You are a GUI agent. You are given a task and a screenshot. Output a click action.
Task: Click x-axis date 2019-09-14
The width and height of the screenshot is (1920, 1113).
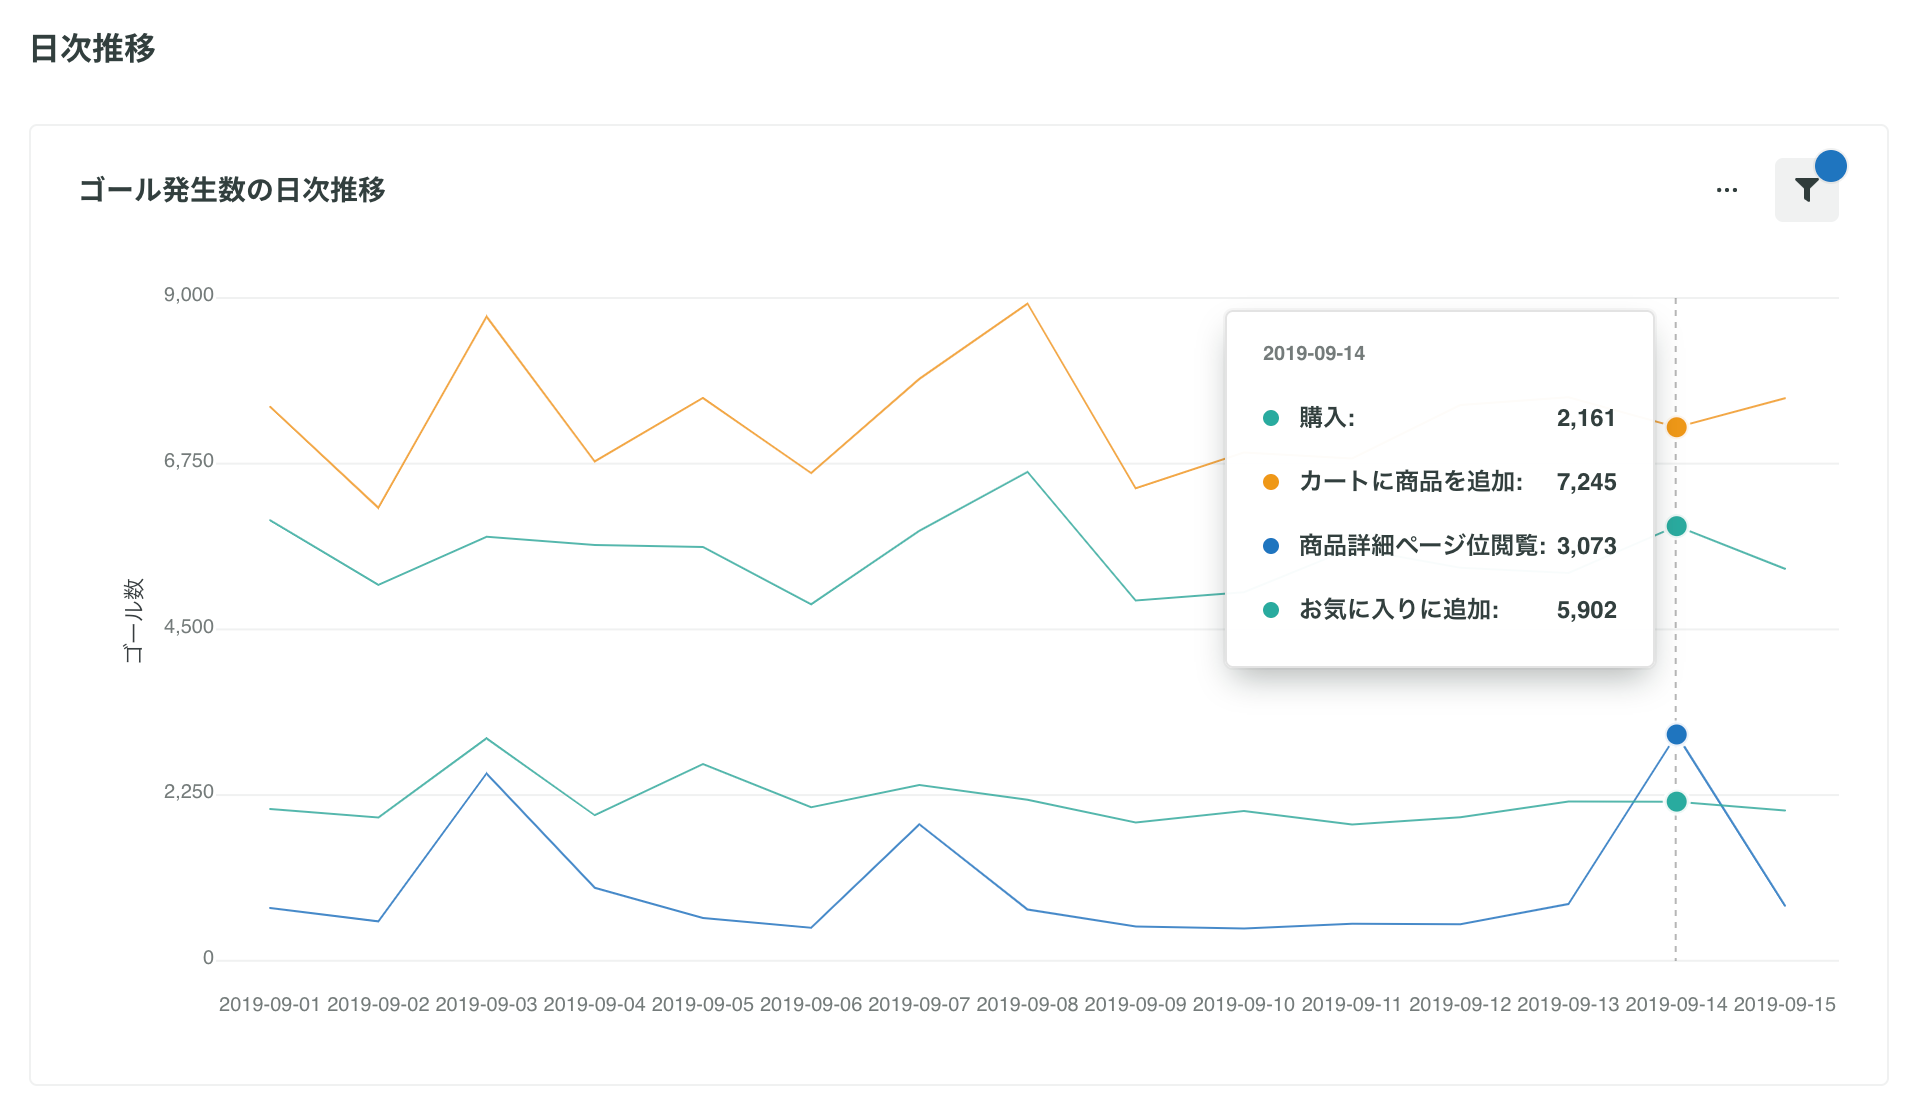(x=1676, y=1005)
